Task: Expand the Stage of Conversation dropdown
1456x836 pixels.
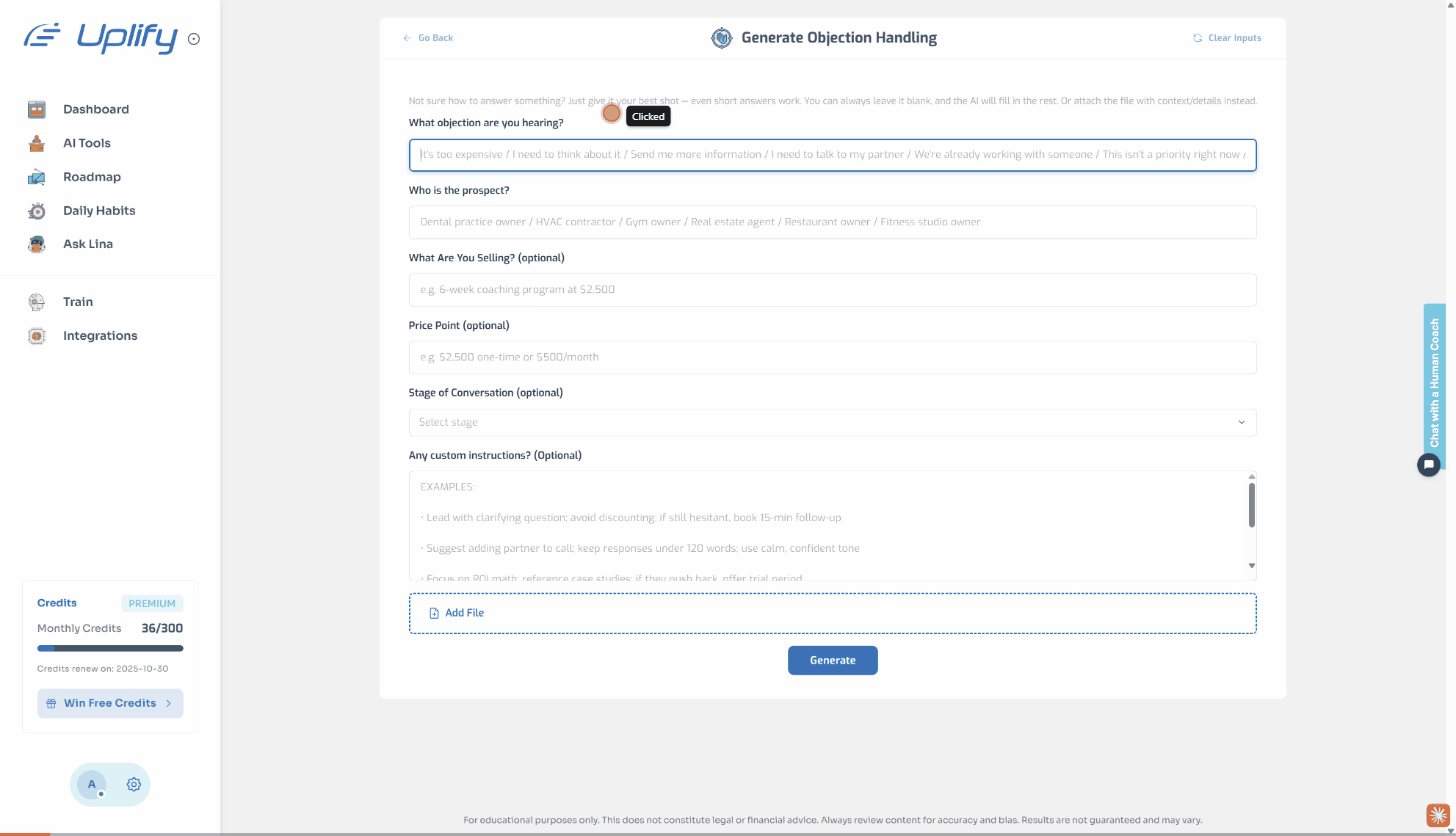Action: [832, 422]
